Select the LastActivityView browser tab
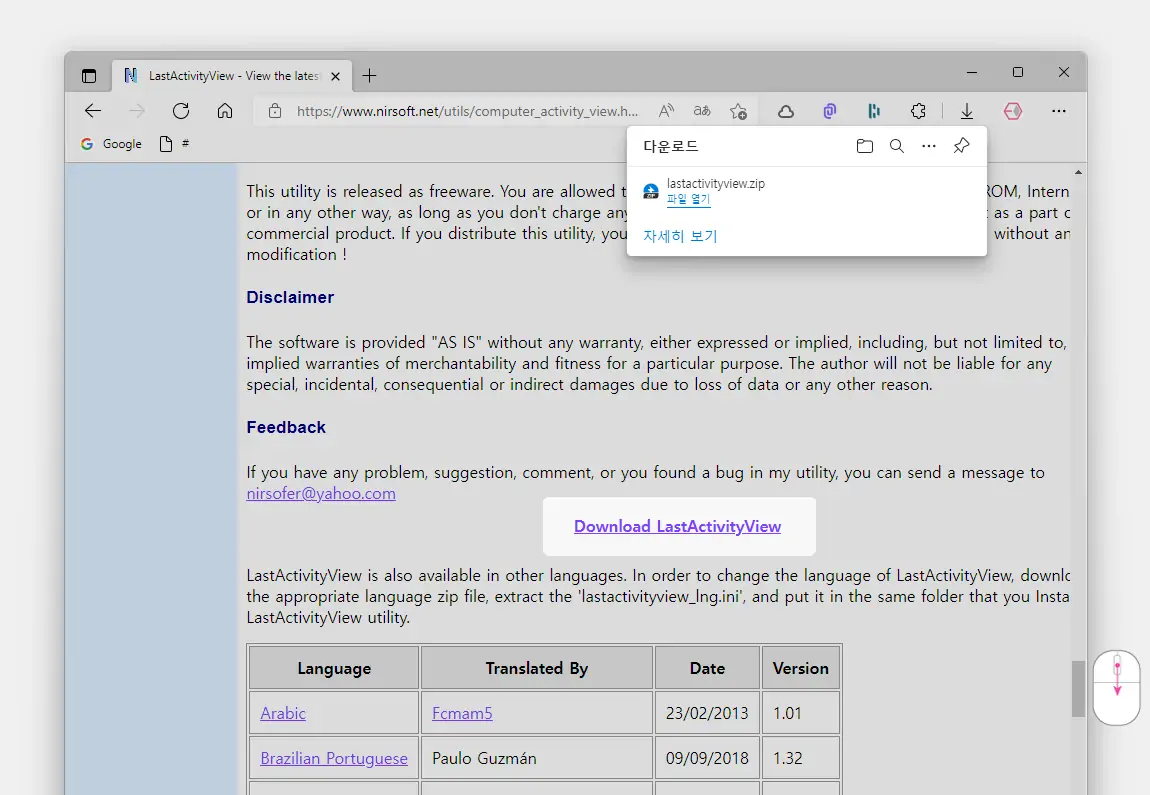1150x795 pixels. point(232,76)
